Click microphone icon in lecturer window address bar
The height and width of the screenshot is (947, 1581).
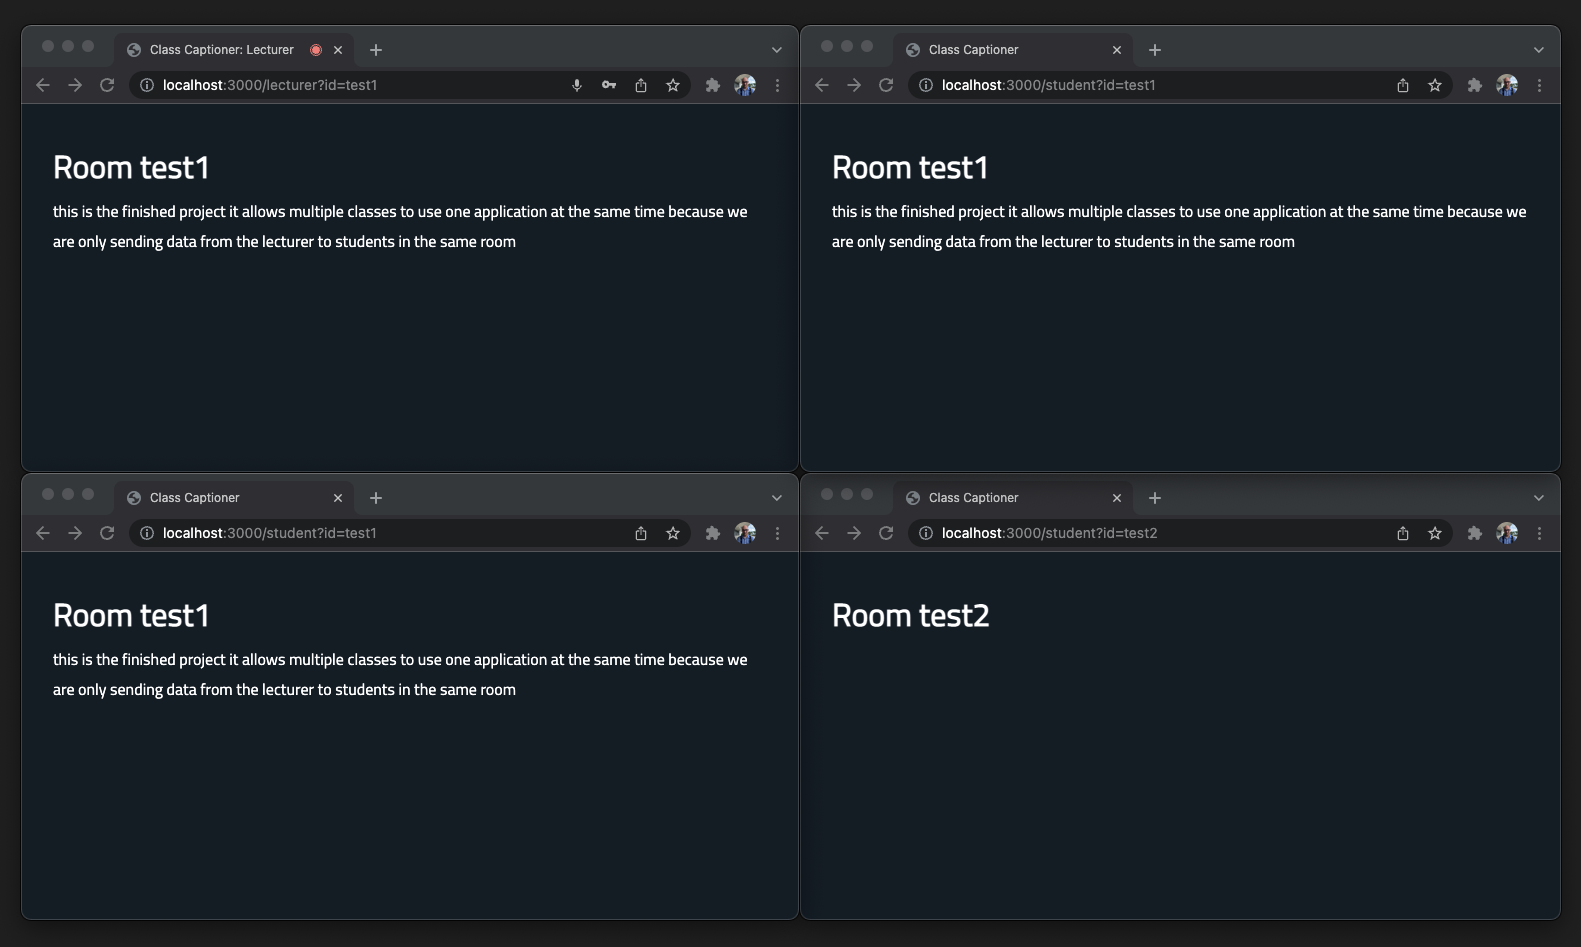[577, 85]
